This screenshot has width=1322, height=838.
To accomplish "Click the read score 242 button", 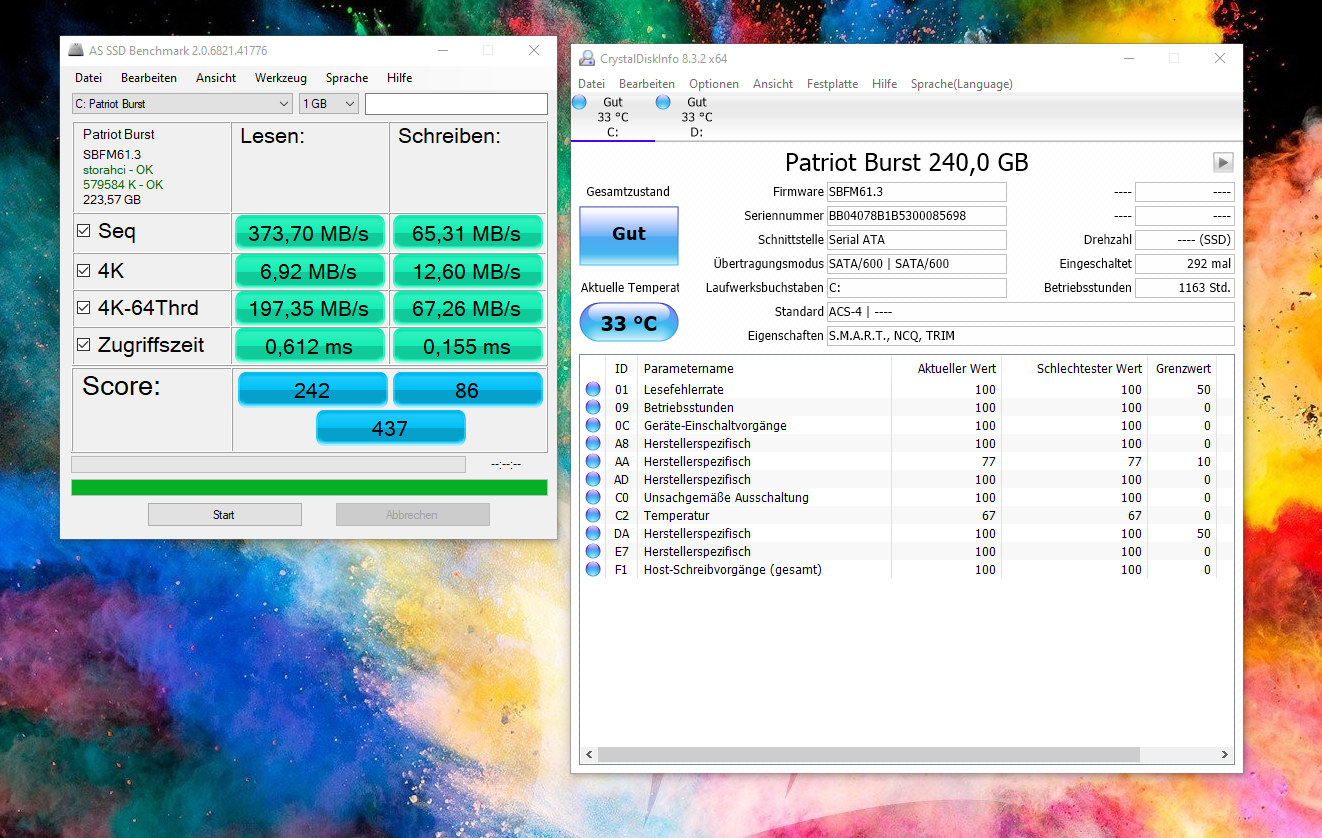I will click(x=312, y=390).
